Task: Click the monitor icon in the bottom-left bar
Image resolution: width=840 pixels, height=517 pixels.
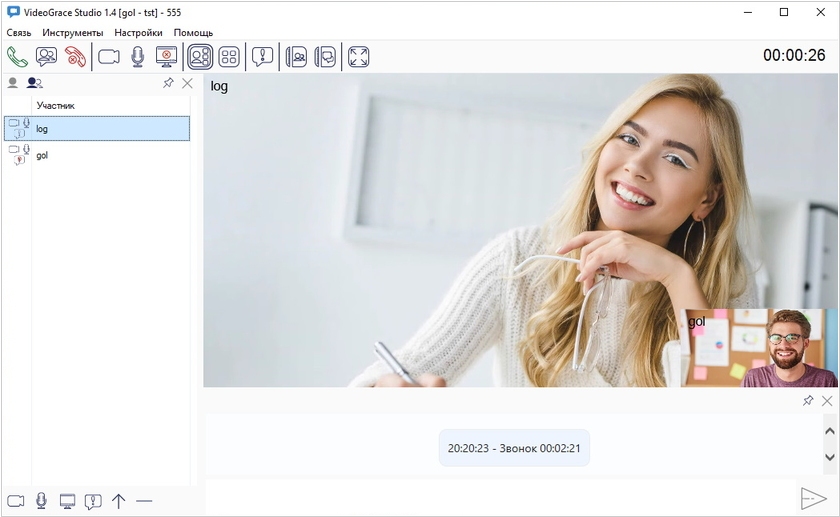Action: click(67, 501)
